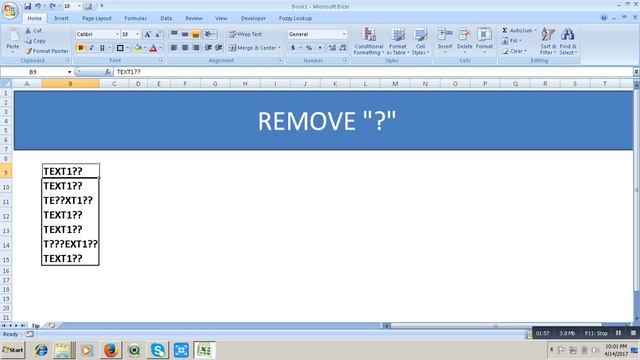The height and width of the screenshot is (360, 640).
Task: Switch to the Insert tab
Action: point(61,18)
